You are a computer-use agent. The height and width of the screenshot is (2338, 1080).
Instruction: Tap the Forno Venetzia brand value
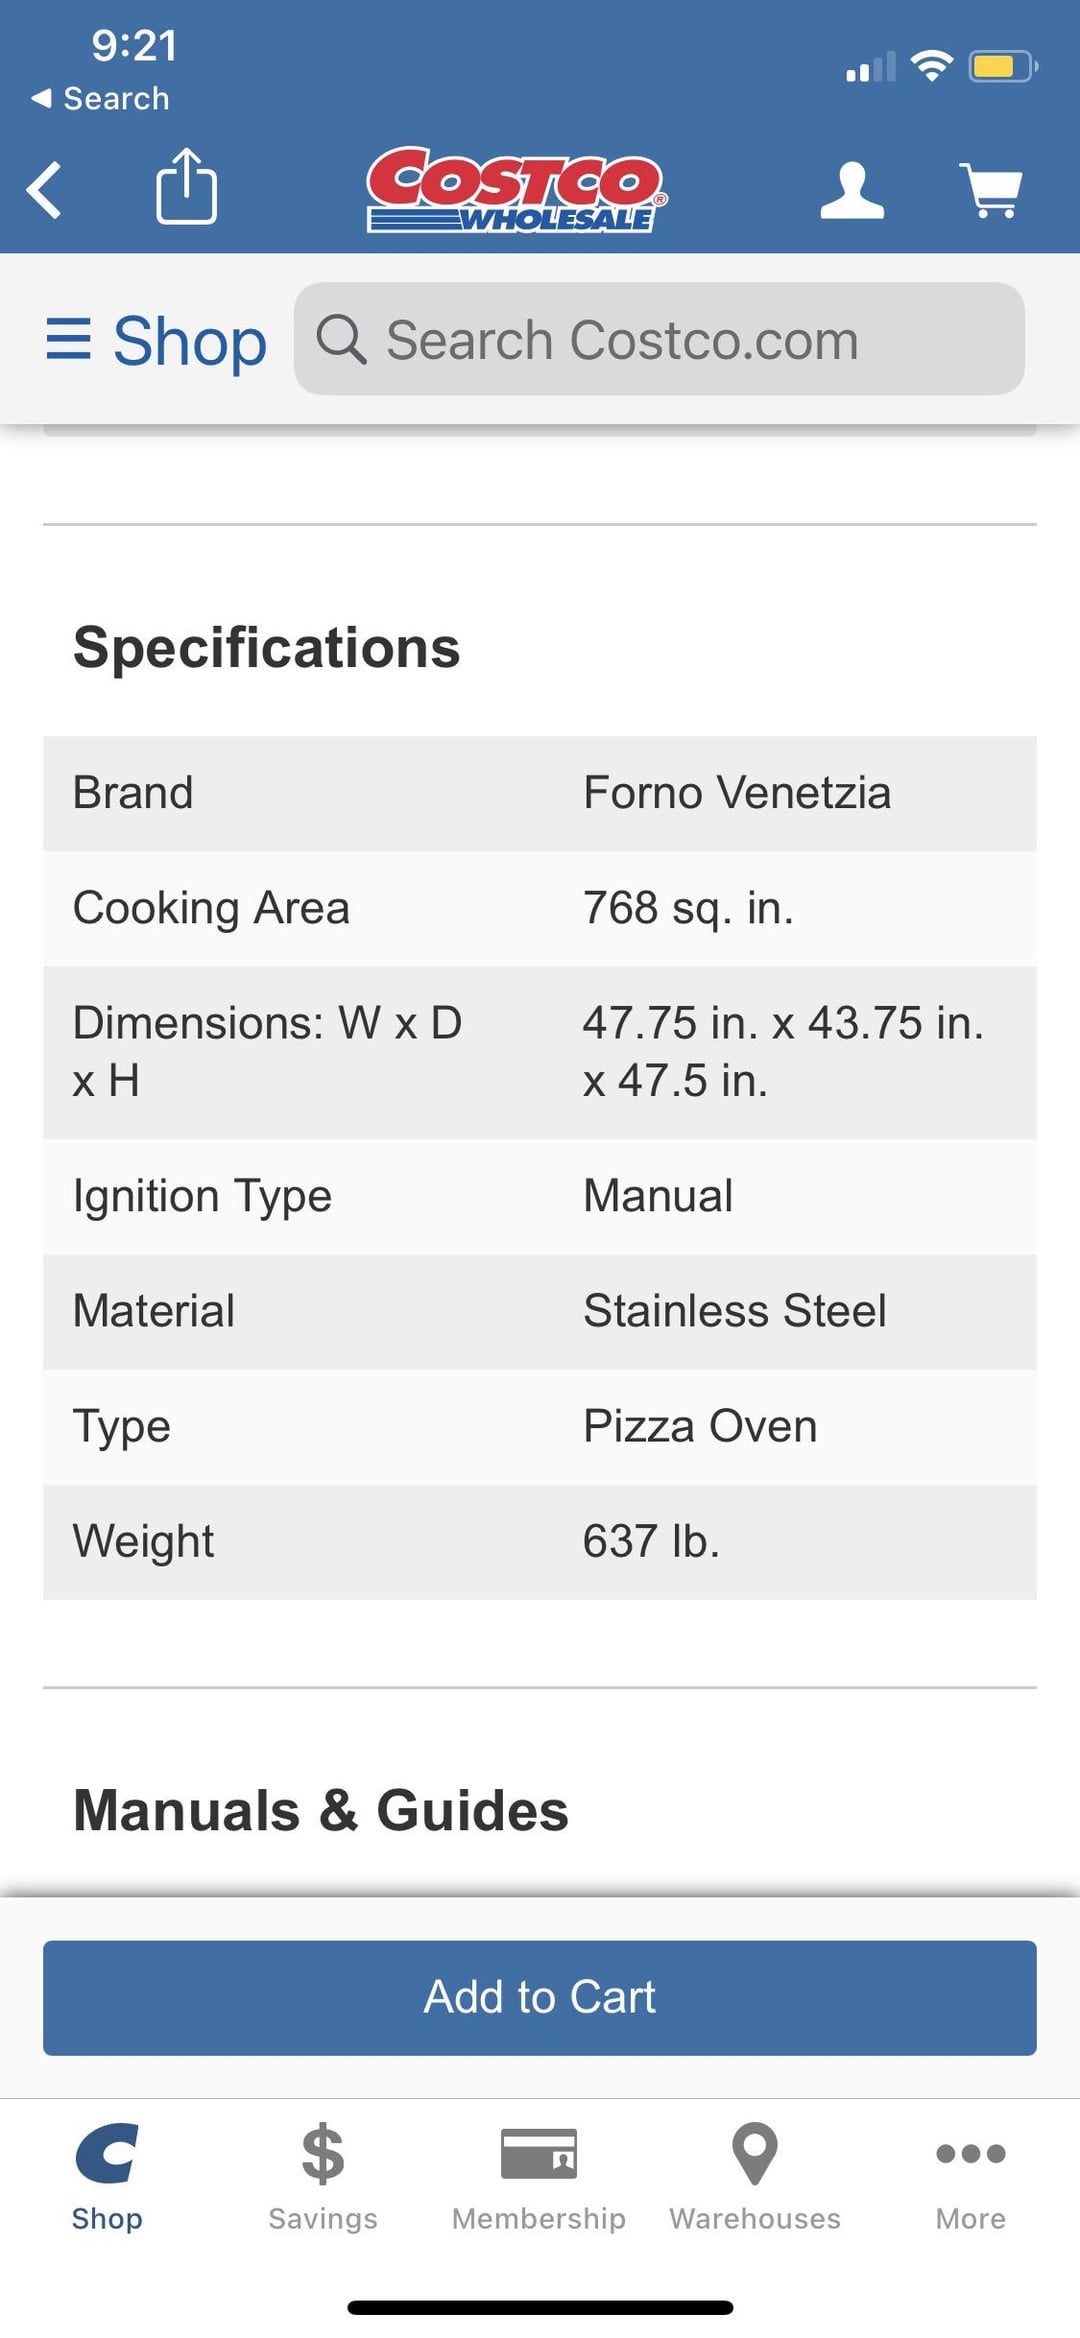coord(737,793)
